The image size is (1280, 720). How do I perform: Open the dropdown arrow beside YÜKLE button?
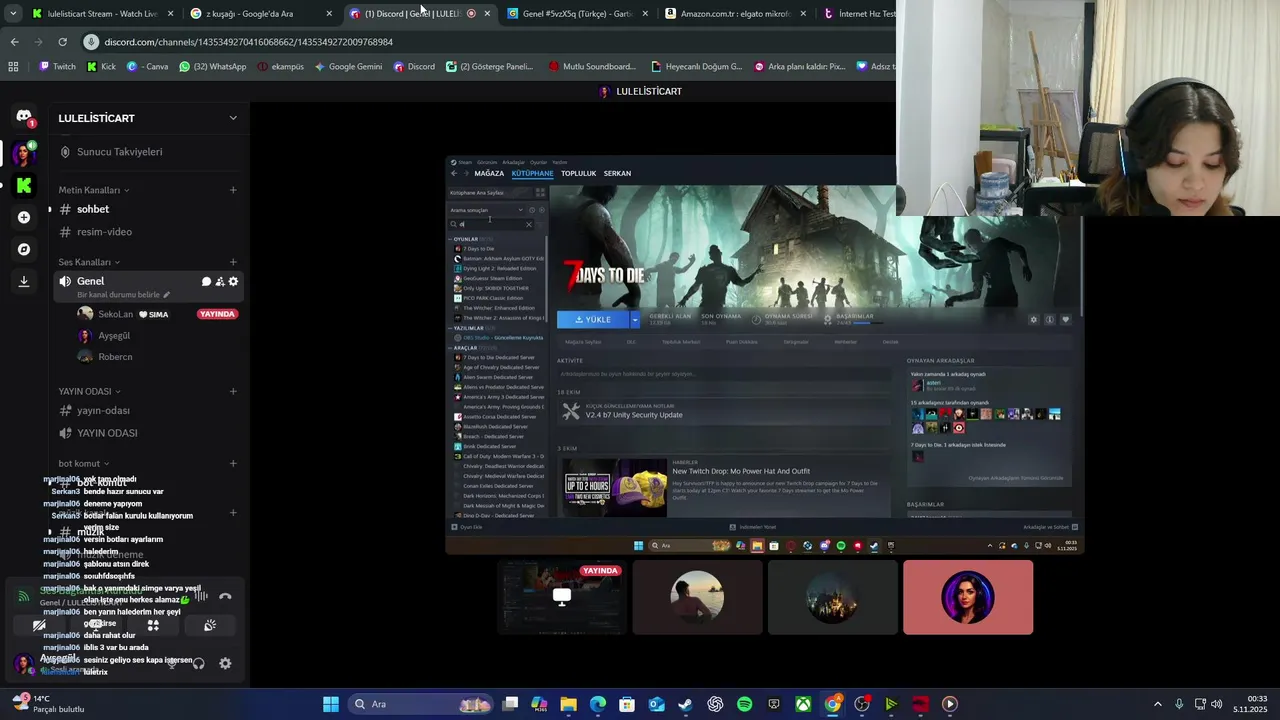pos(634,319)
